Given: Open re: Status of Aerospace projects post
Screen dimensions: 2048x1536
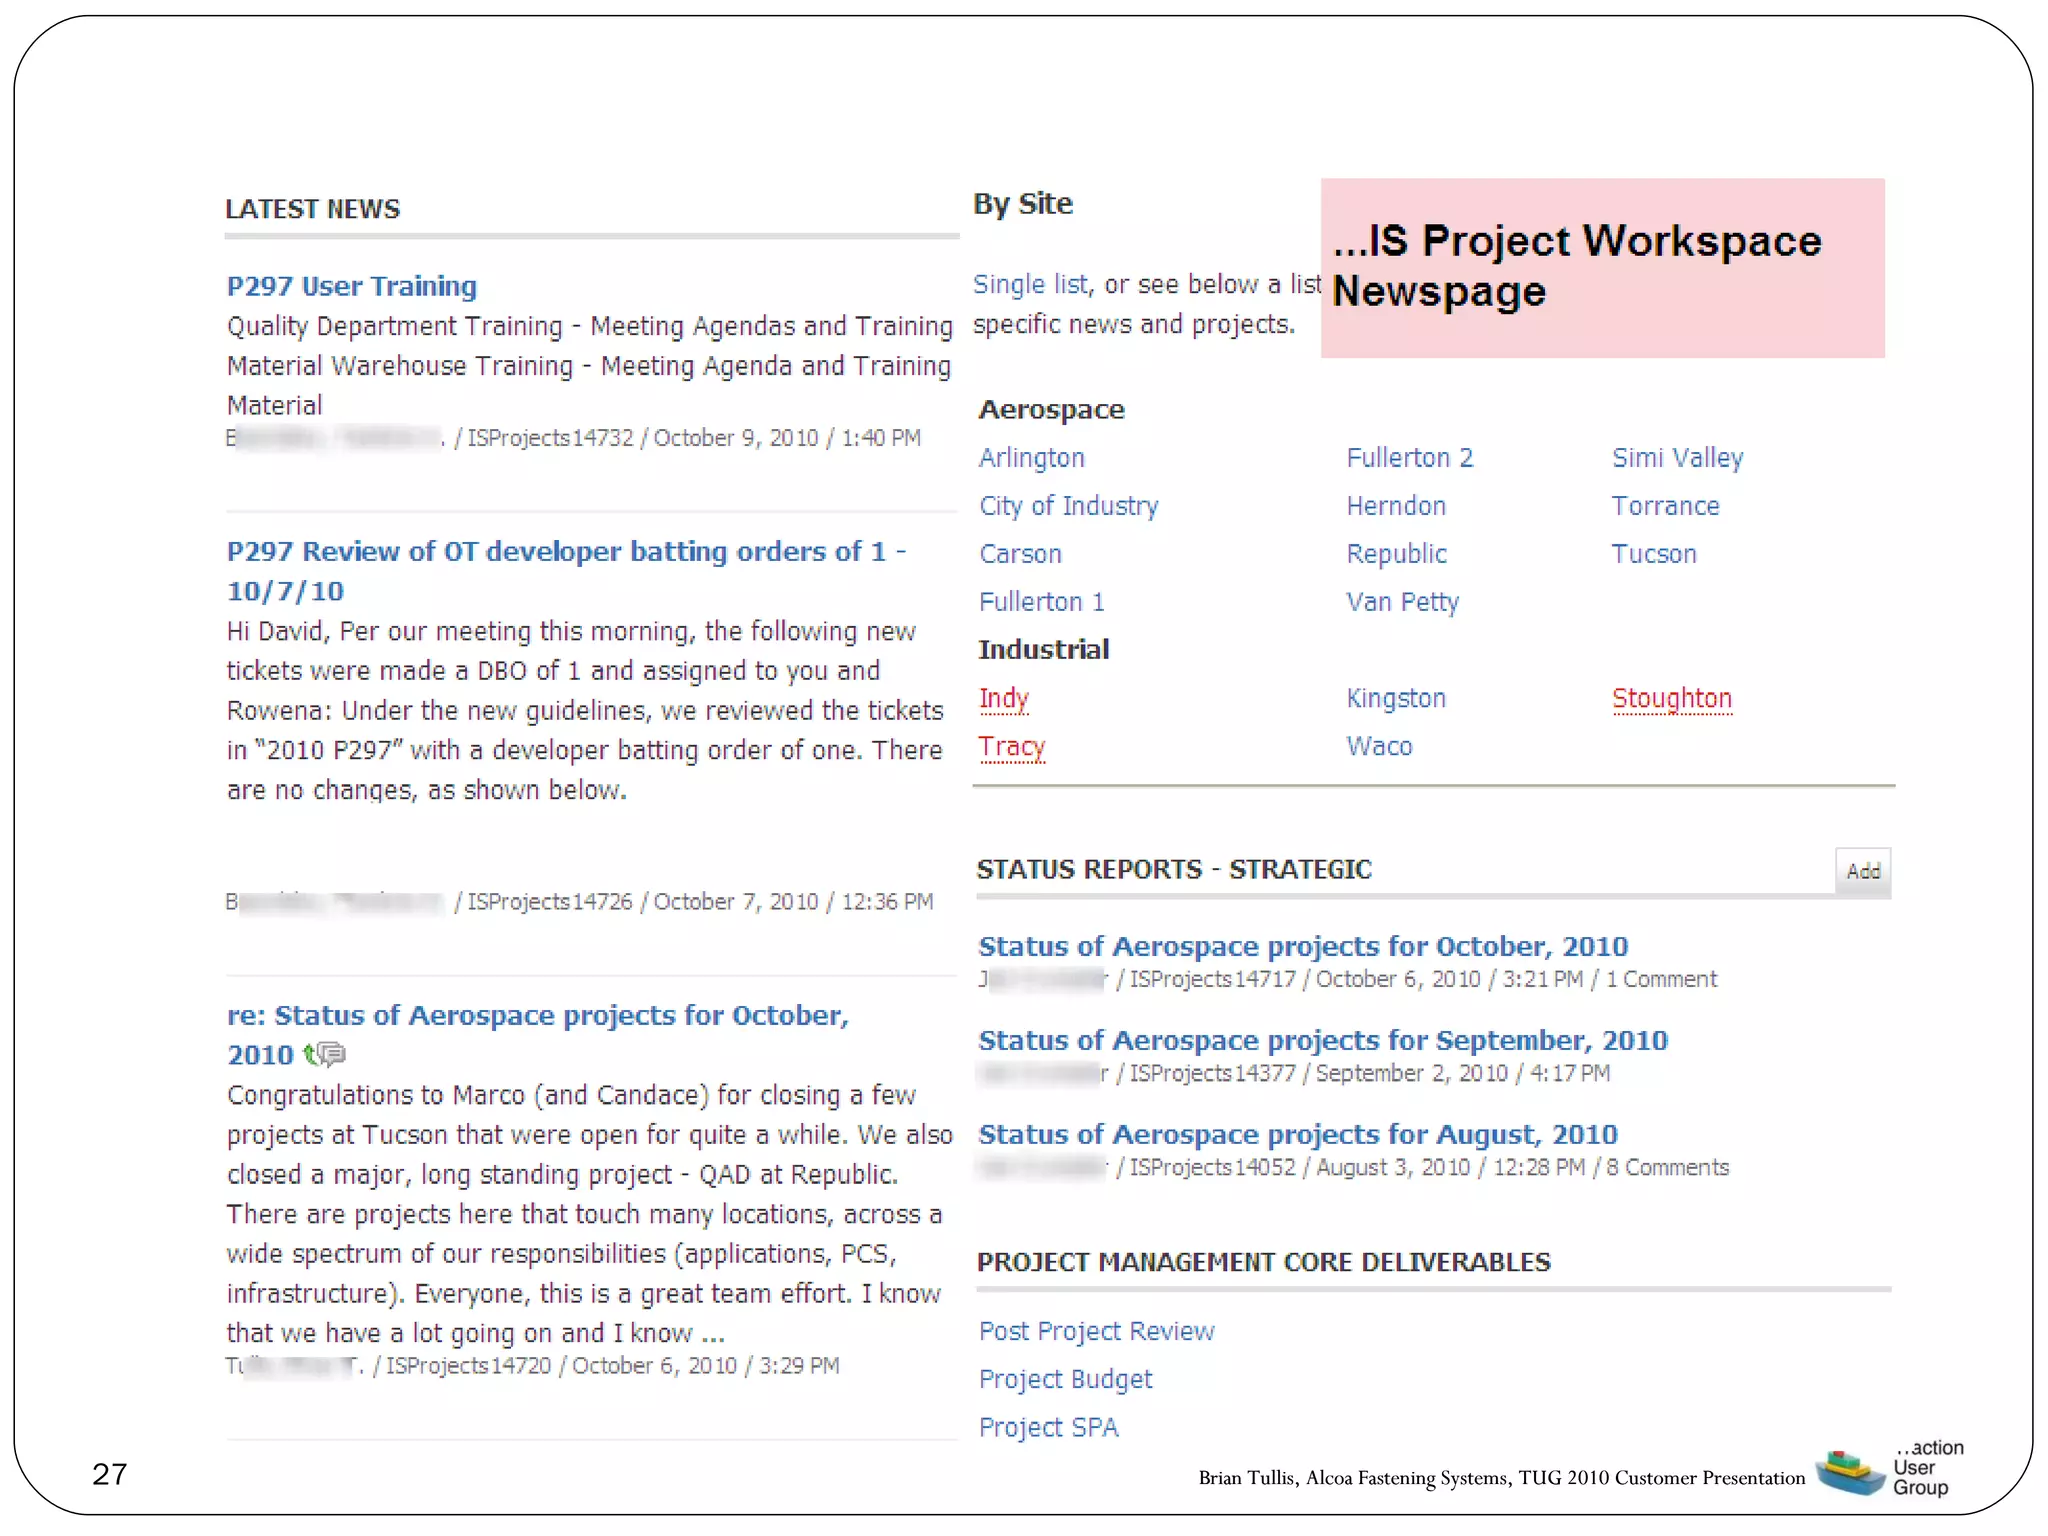Looking at the screenshot, I should (537, 1016).
